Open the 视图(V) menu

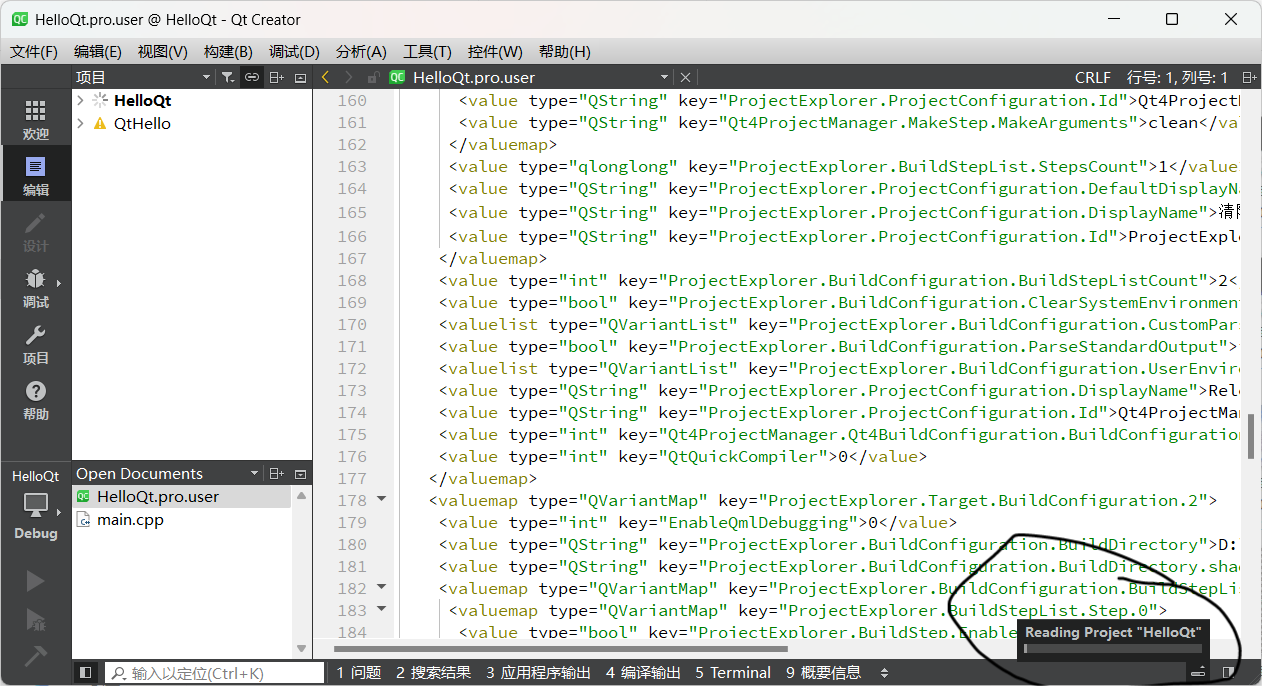[163, 51]
